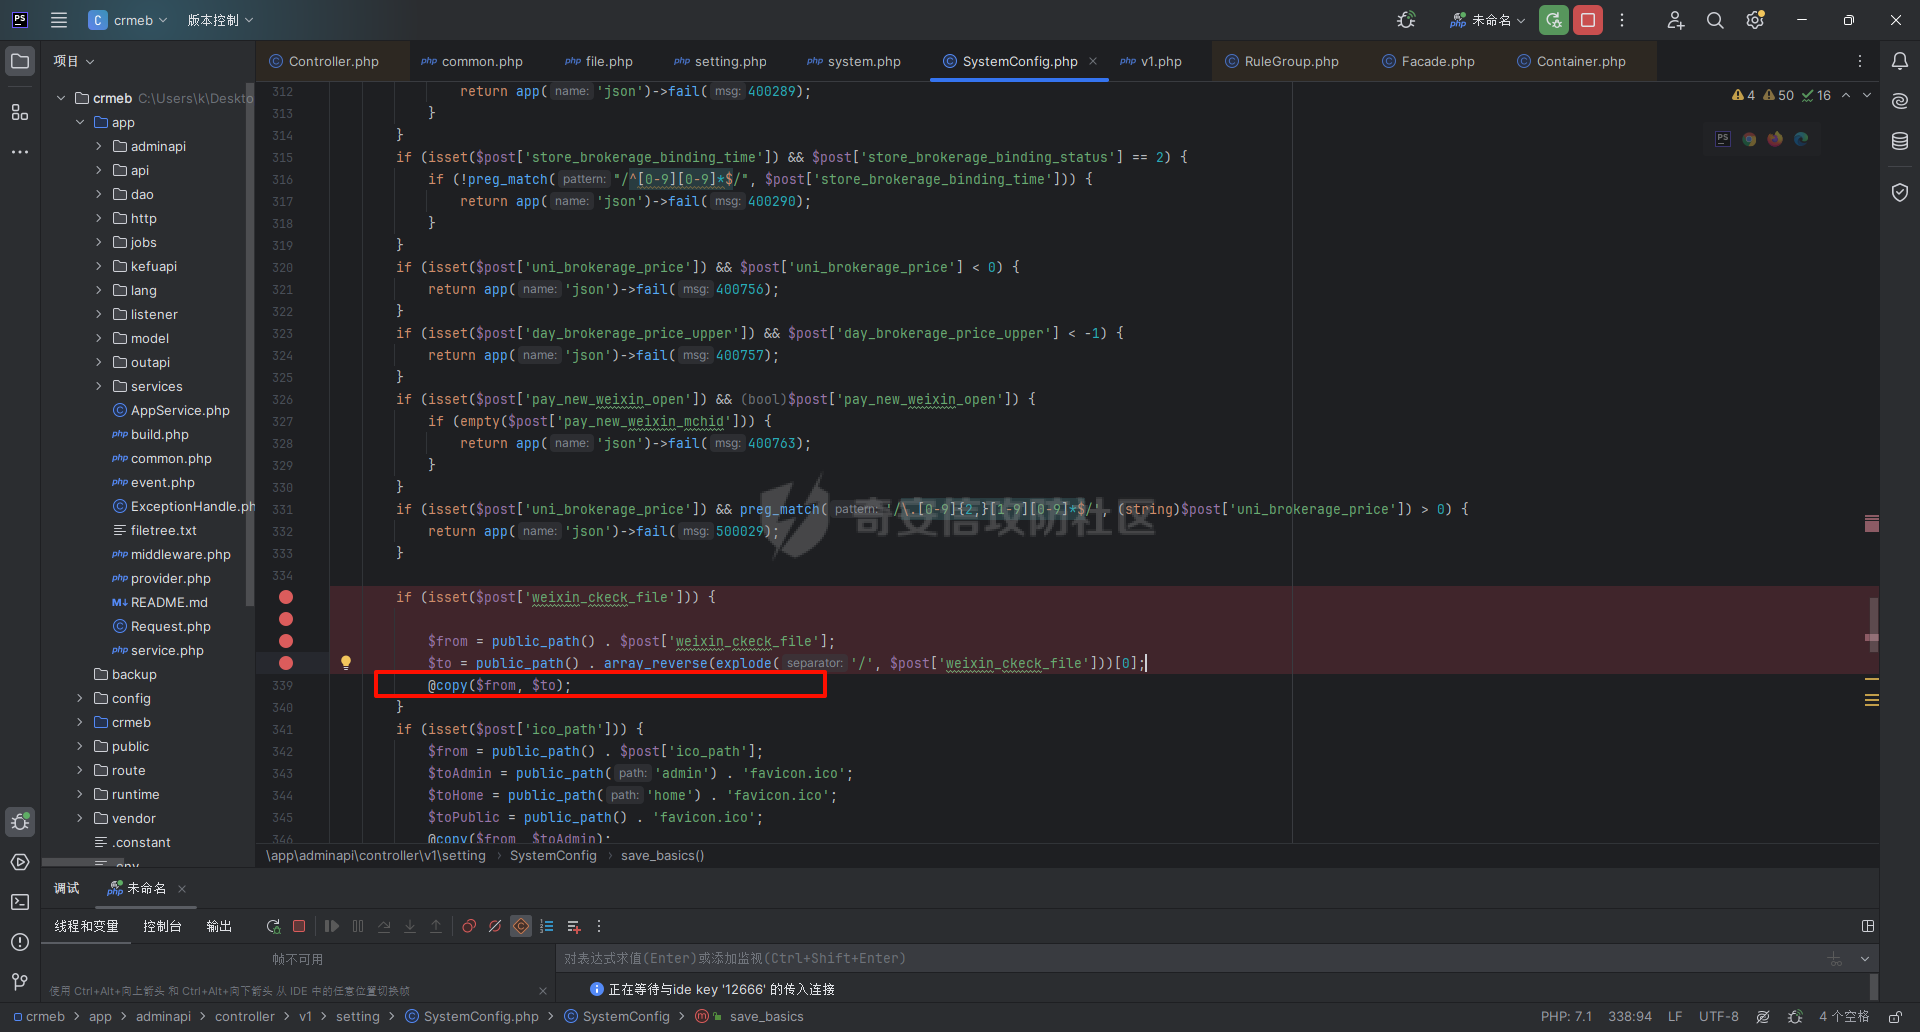The height and width of the screenshot is (1032, 1920).
Task: Click add-watch list-plus icon in debug toolbar
Action: [x=574, y=926]
